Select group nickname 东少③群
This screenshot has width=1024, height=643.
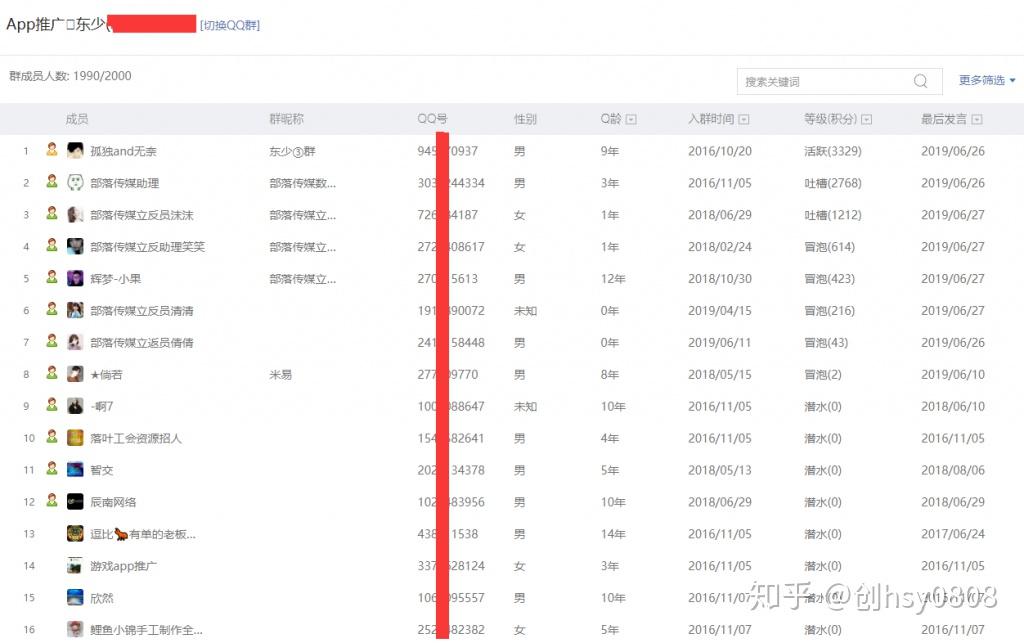pos(293,151)
